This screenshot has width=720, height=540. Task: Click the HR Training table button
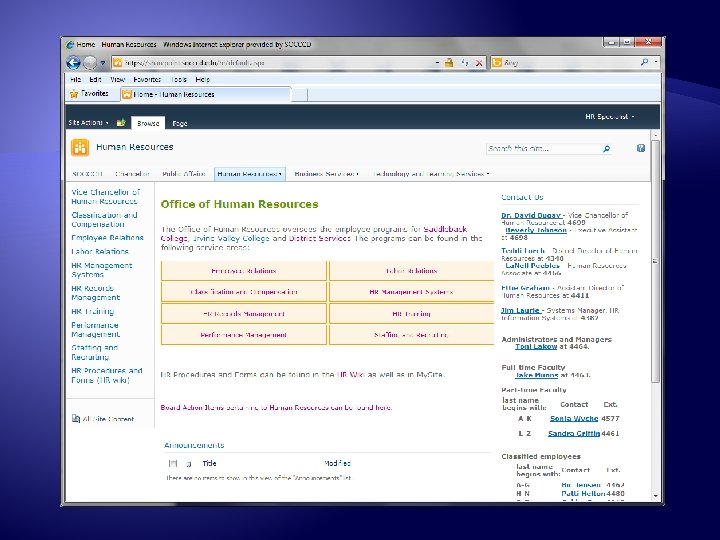[x=411, y=314]
